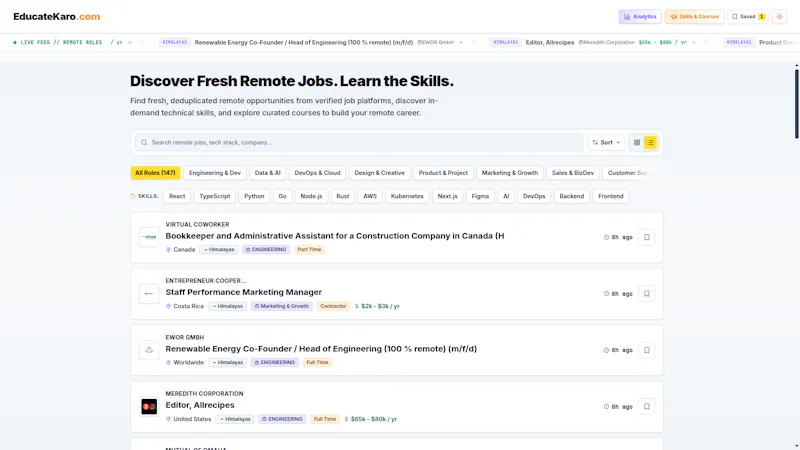Select the Backend skill chip

click(571, 196)
